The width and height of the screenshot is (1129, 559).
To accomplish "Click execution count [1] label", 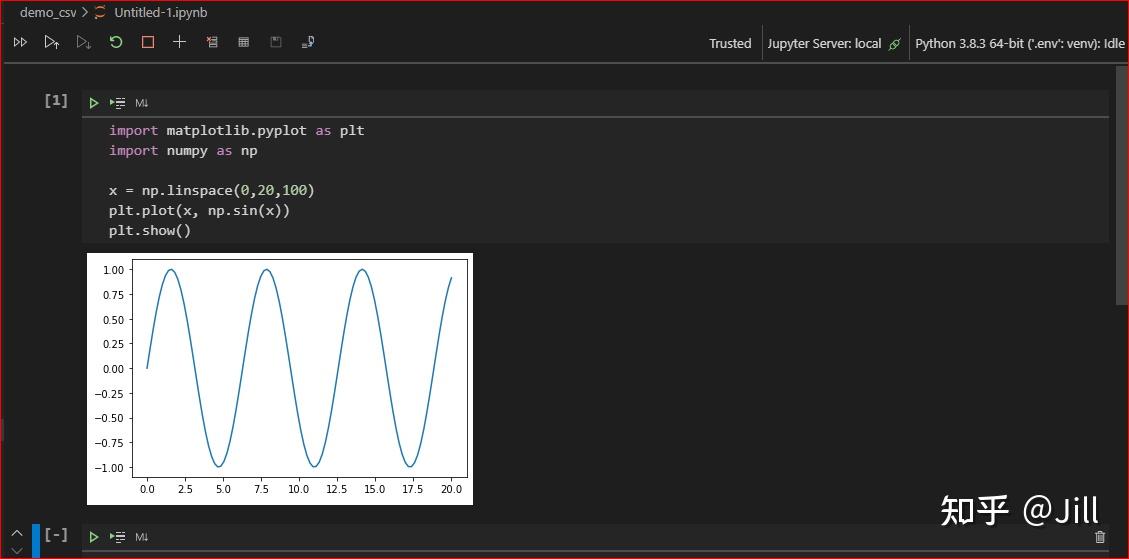I will point(56,100).
